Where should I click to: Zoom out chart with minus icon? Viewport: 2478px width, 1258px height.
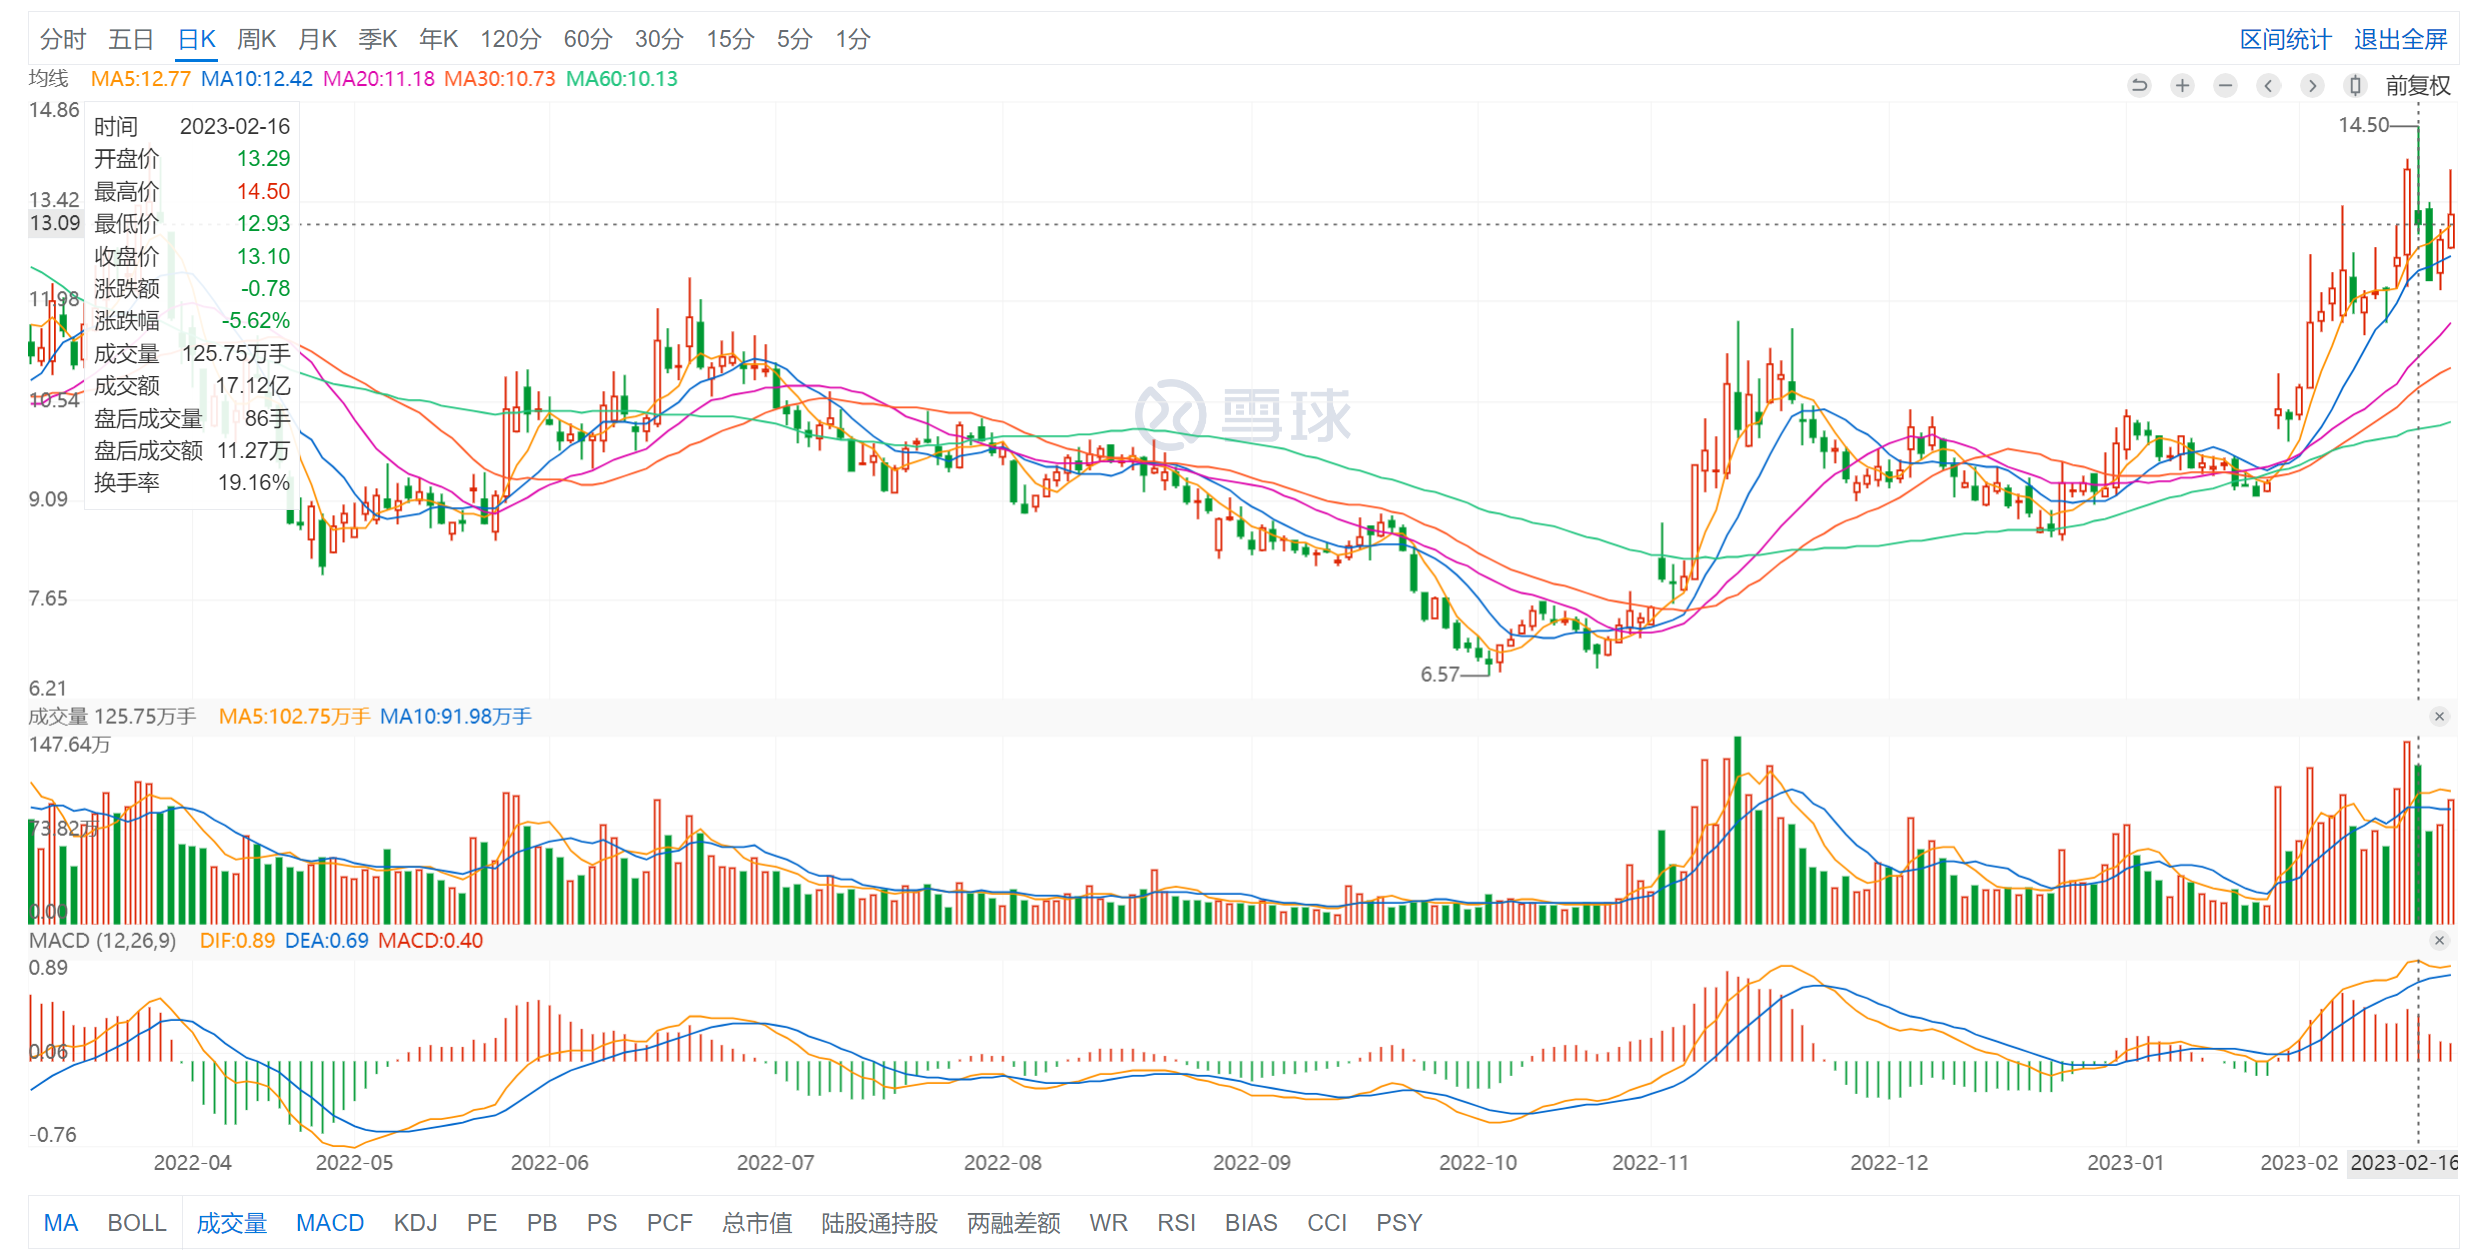pos(2225,85)
